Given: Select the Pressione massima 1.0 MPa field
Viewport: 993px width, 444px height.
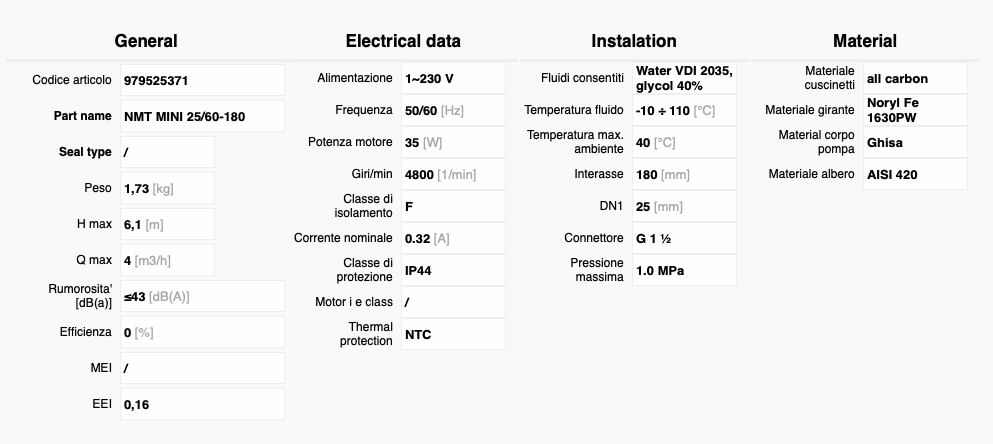Looking at the screenshot, I should (x=684, y=270).
